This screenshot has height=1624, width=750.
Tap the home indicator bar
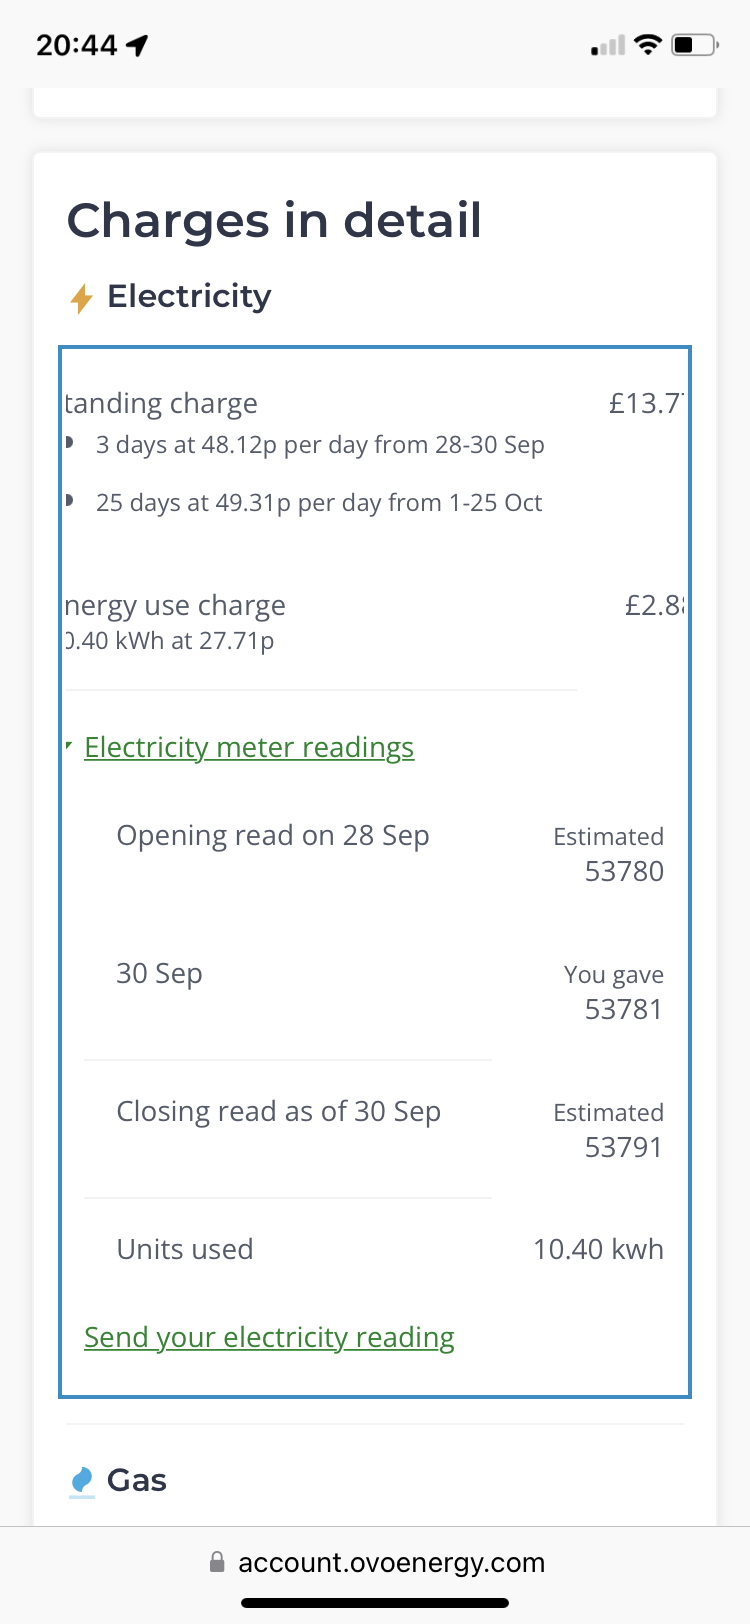(375, 1603)
